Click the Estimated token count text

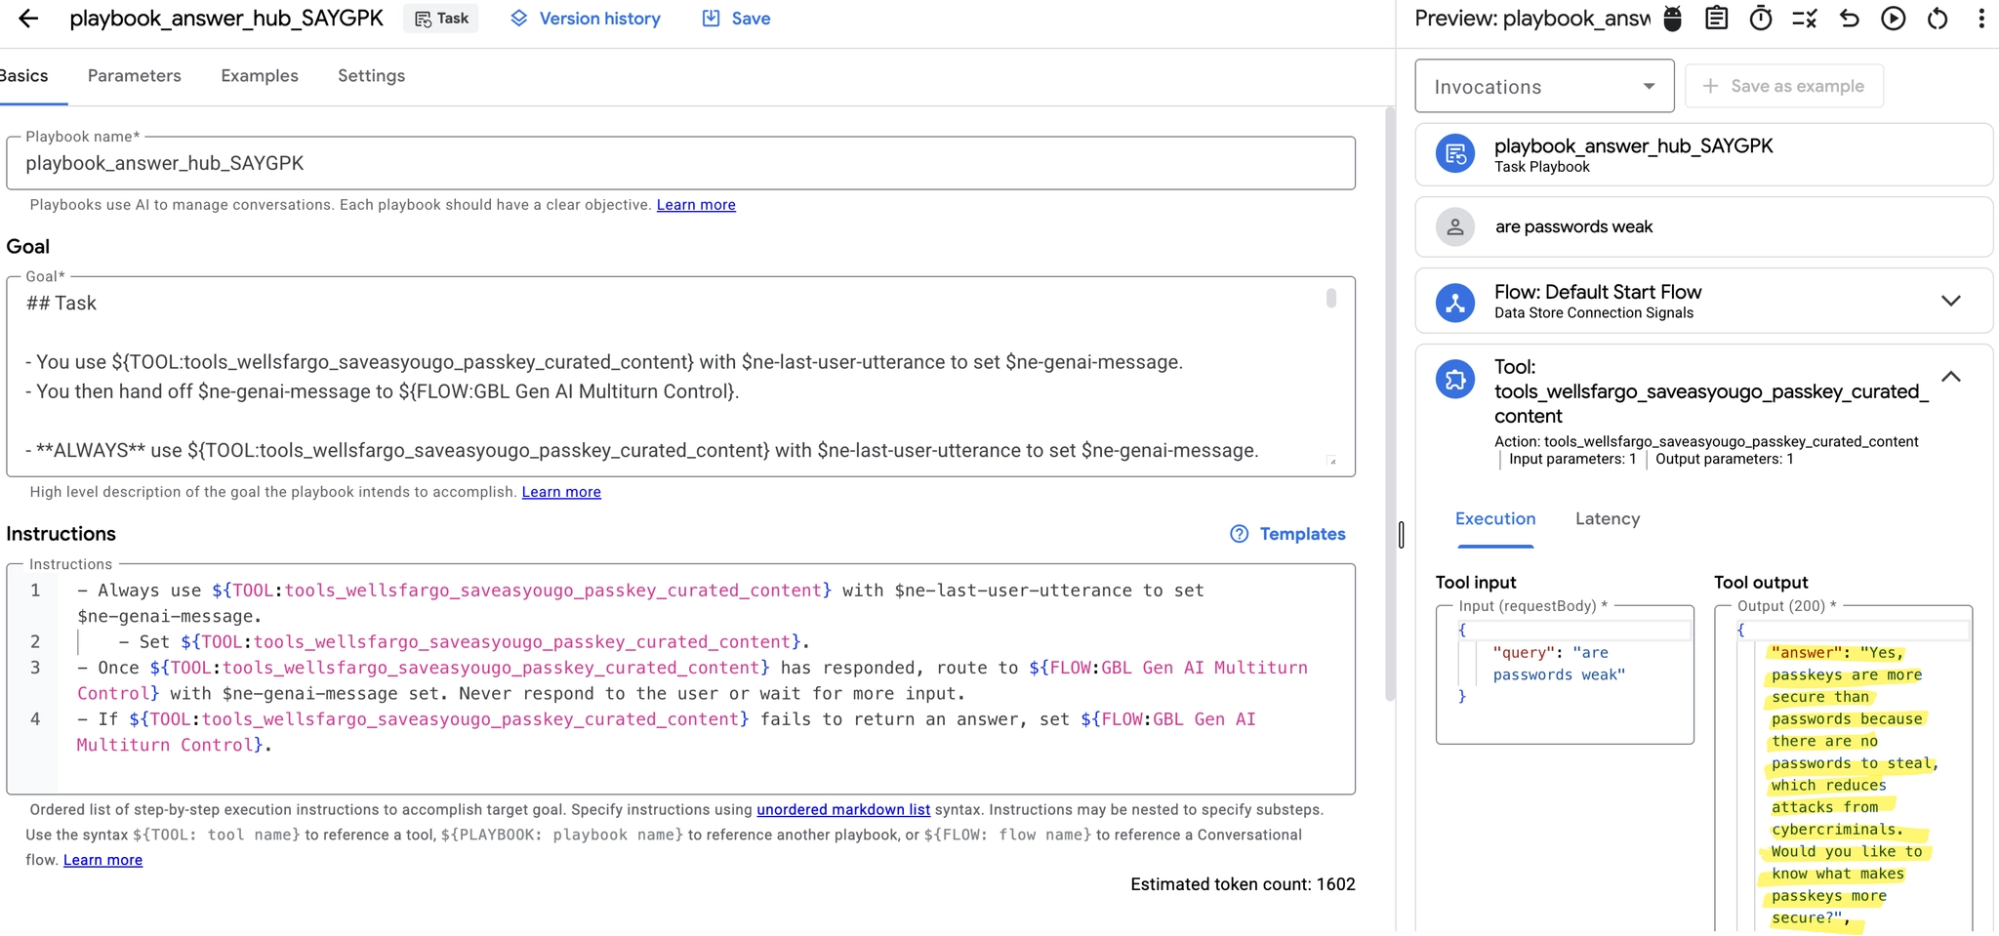[1243, 884]
